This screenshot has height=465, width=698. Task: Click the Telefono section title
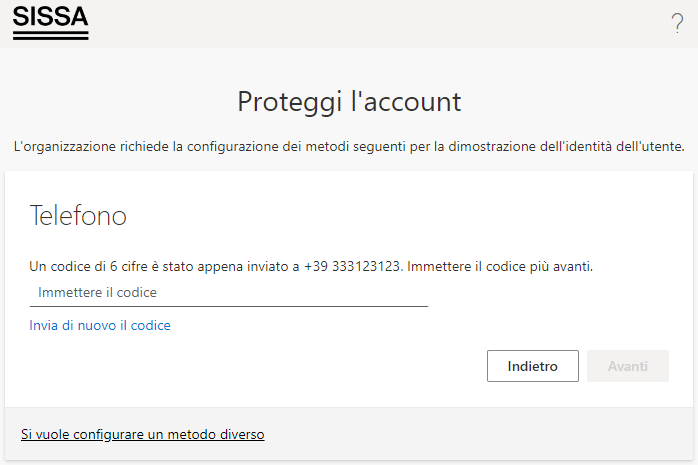[78, 215]
